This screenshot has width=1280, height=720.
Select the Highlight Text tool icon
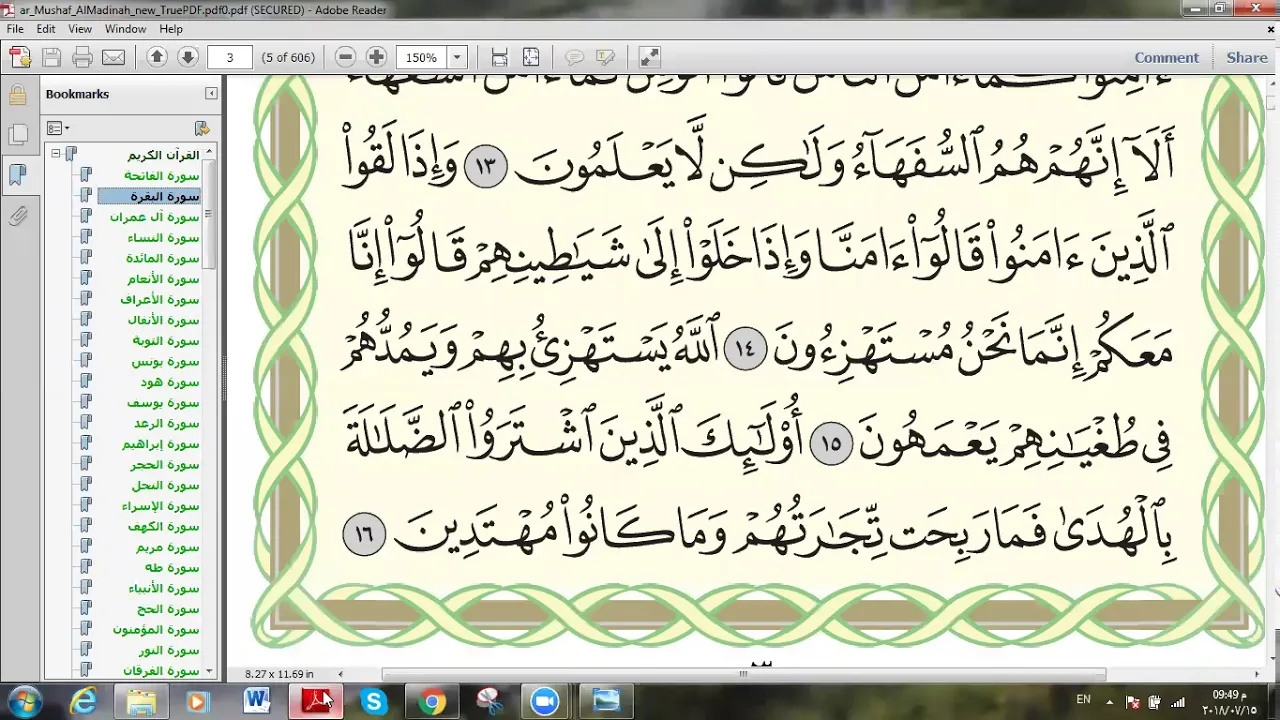(x=605, y=57)
